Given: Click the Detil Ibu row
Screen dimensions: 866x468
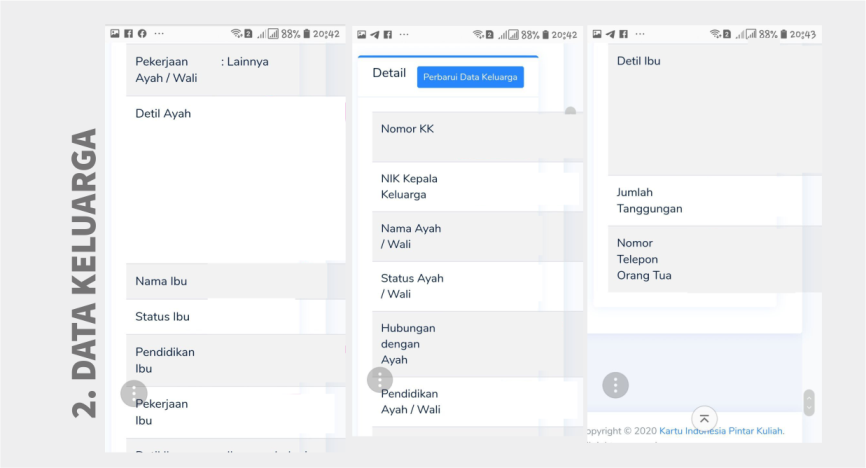Looking at the screenshot, I should 715,109.
